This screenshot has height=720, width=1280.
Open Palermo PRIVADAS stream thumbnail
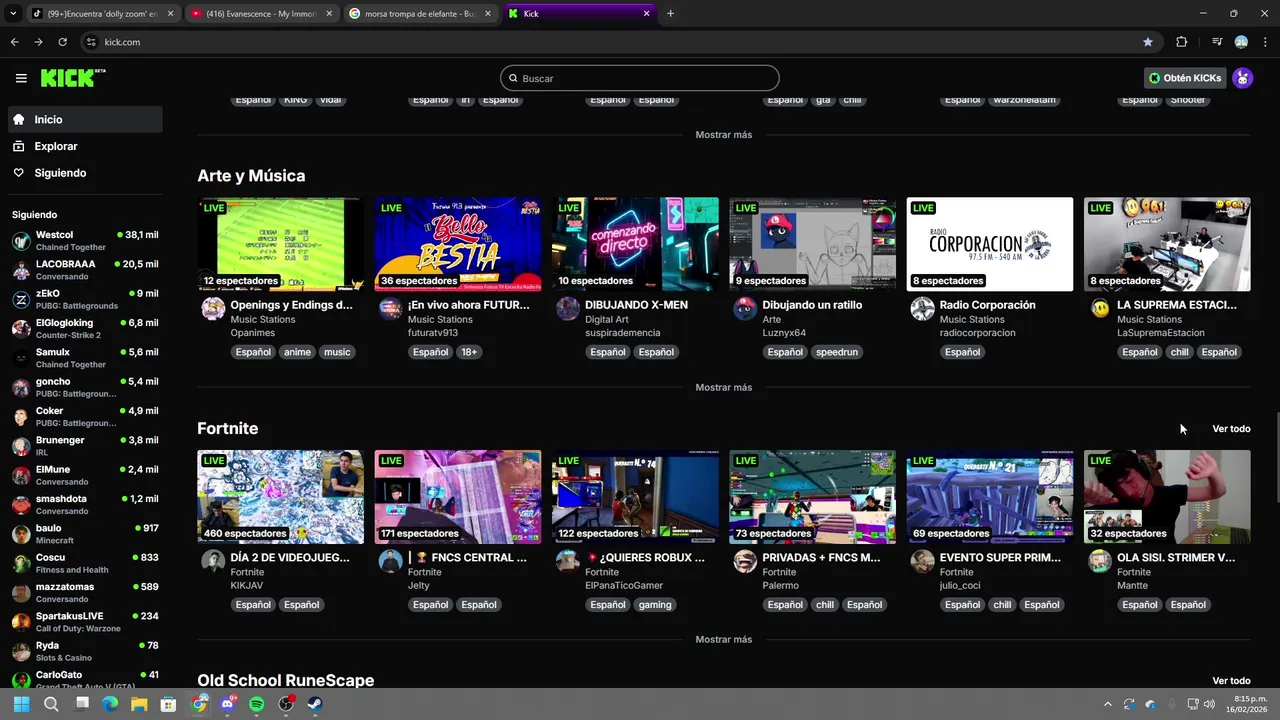[812, 497]
